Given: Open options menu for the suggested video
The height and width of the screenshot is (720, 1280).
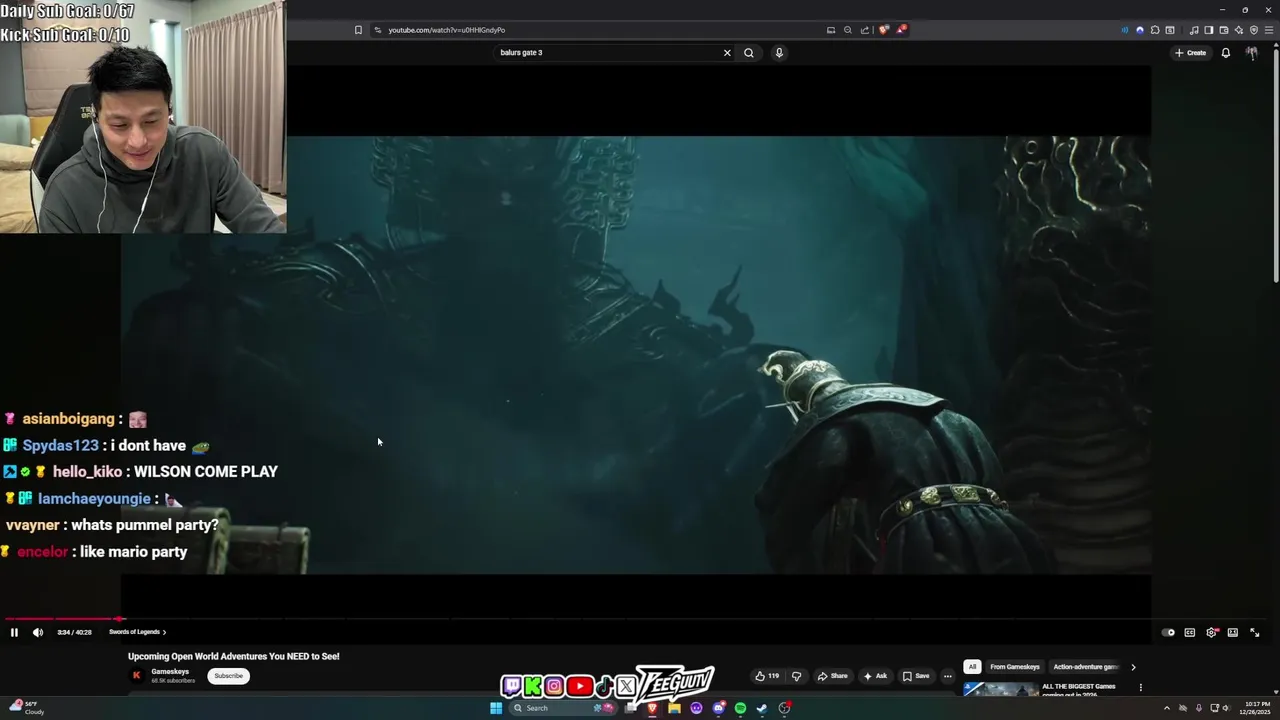Looking at the screenshot, I should coord(1140,688).
